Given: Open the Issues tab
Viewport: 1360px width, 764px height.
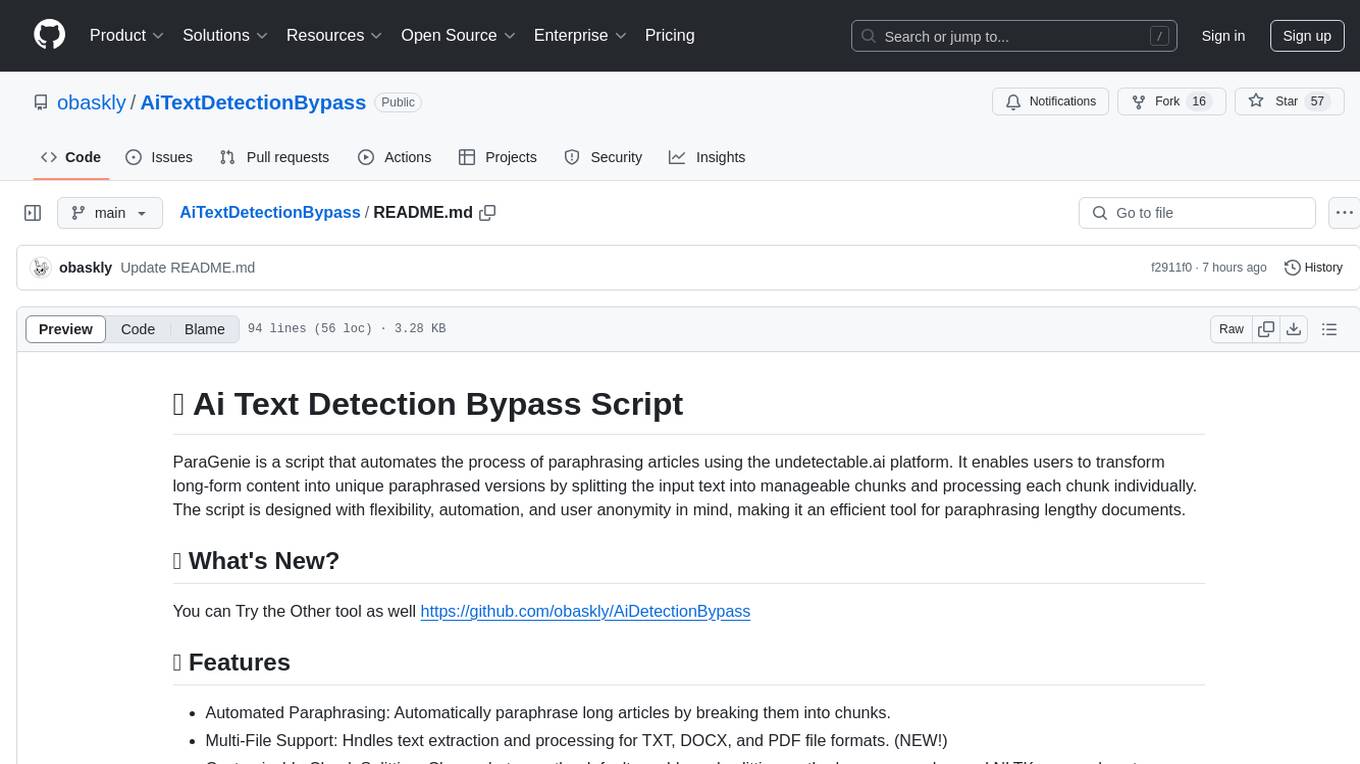Looking at the screenshot, I should (x=159, y=157).
